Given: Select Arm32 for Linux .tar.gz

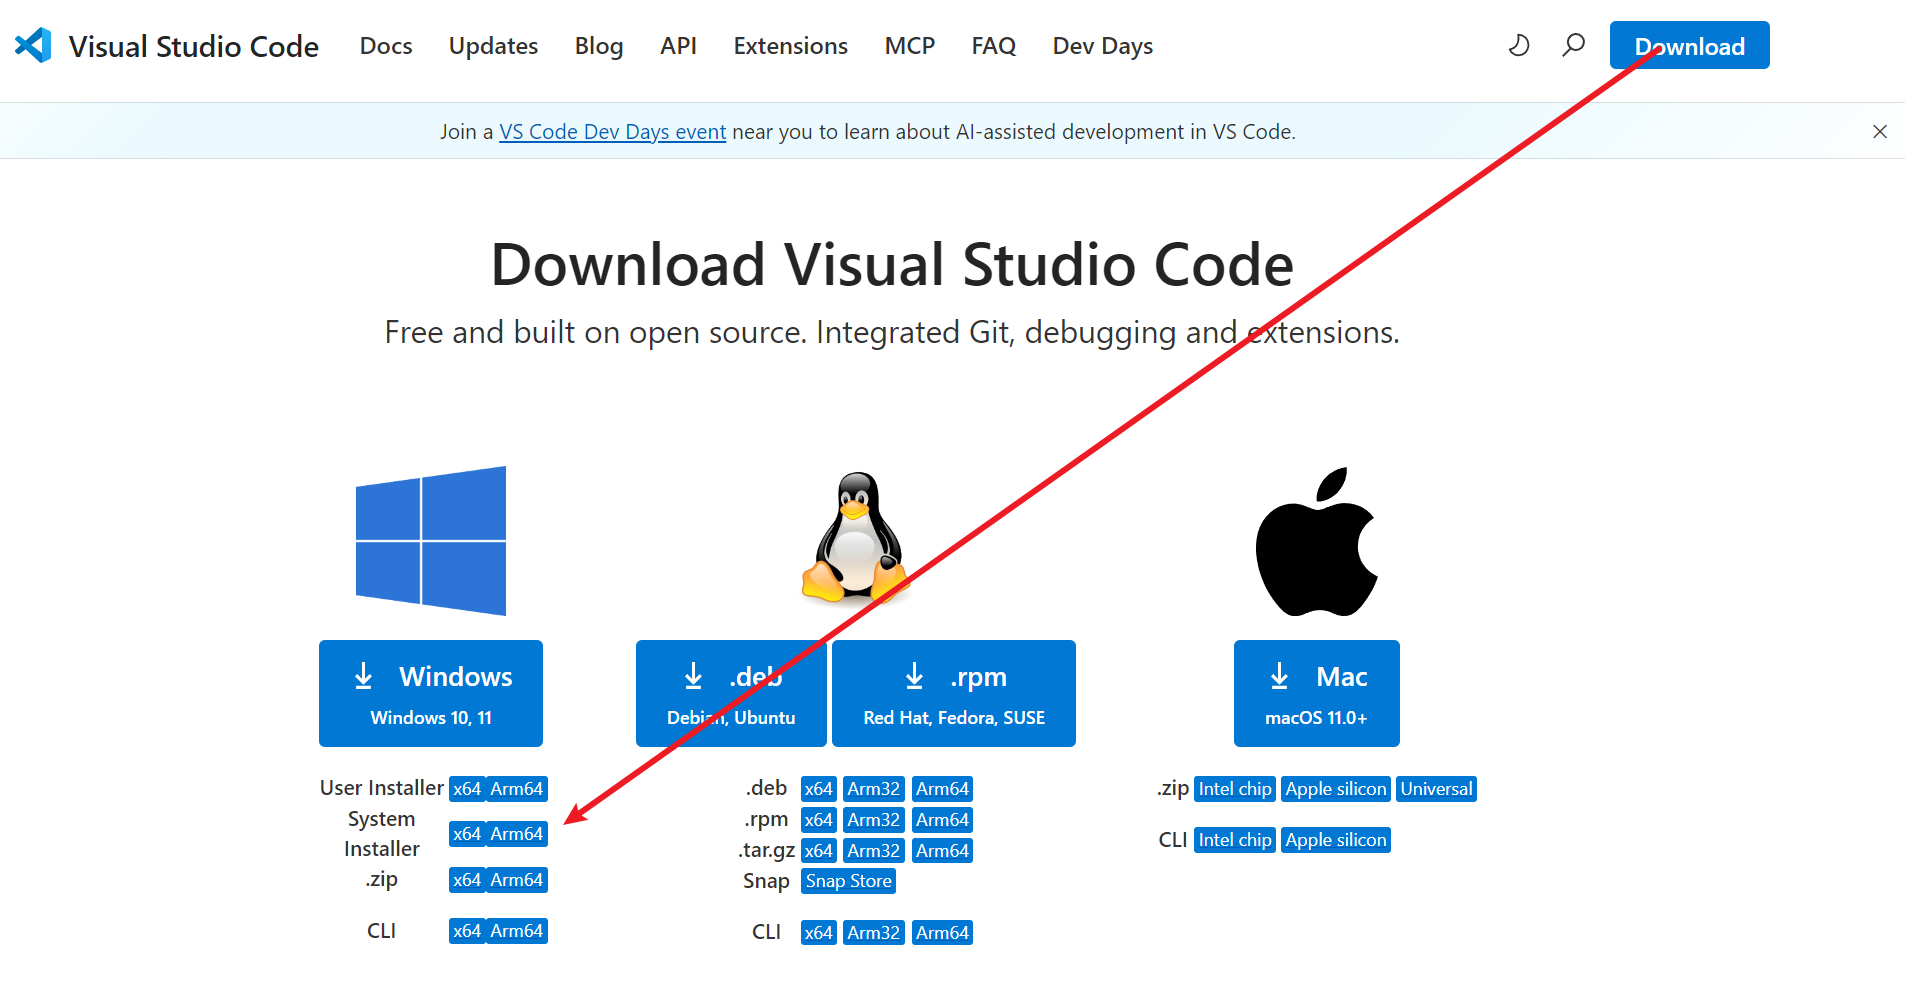Looking at the screenshot, I should pos(874,851).
